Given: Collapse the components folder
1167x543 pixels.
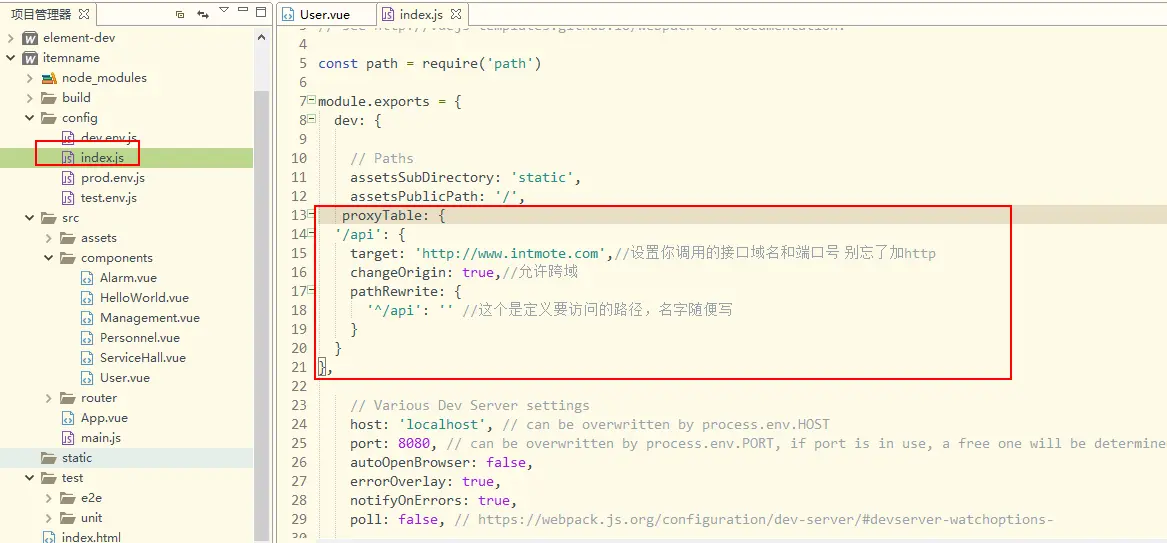Looking at the screenshot, I should click(48, 259).
